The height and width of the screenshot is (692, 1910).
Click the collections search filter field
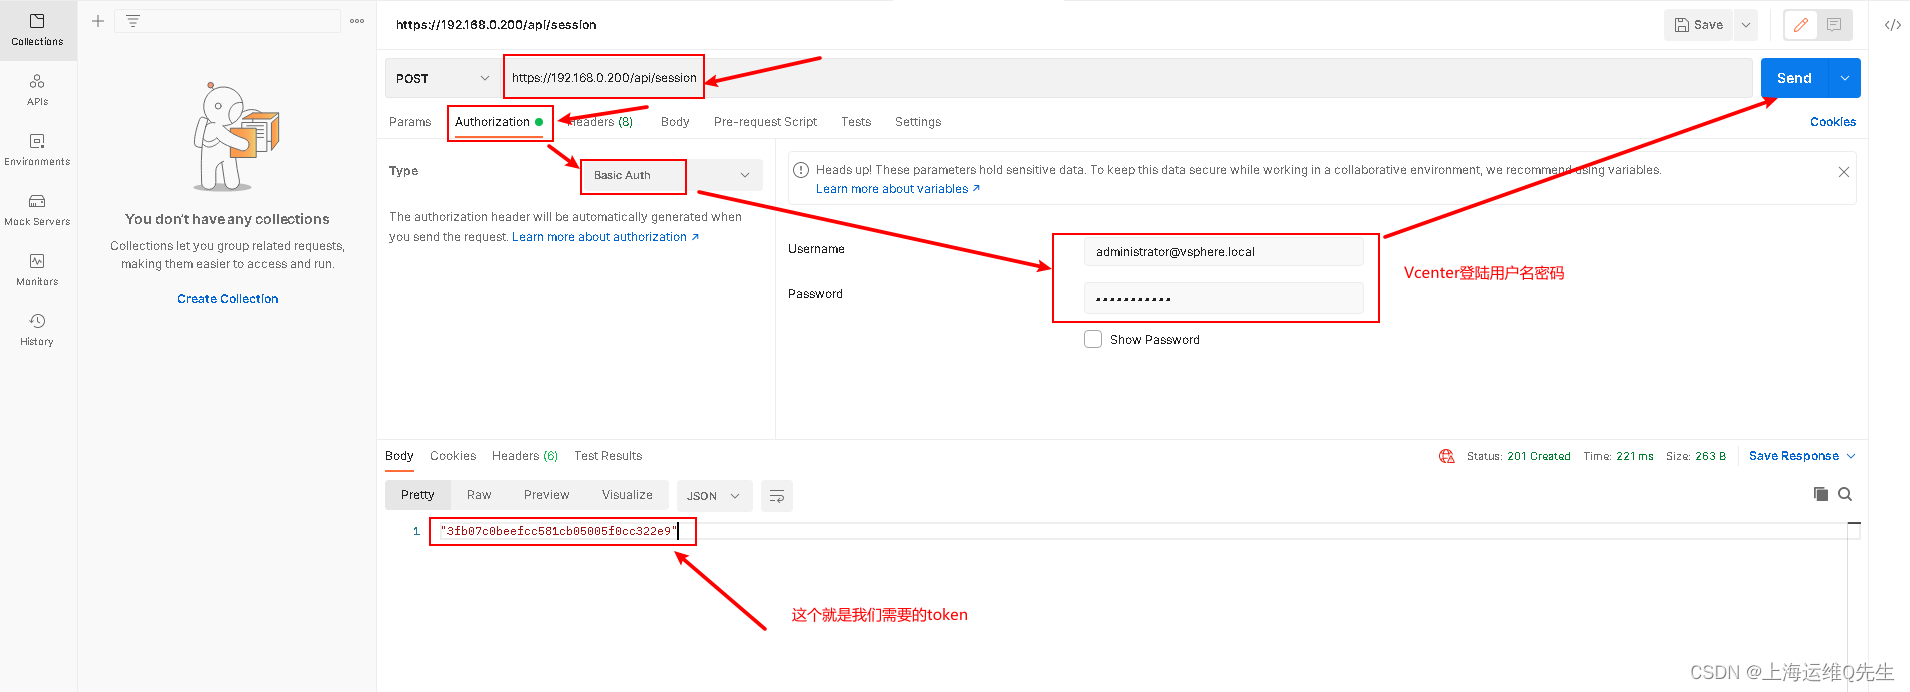tap(228, 21)
